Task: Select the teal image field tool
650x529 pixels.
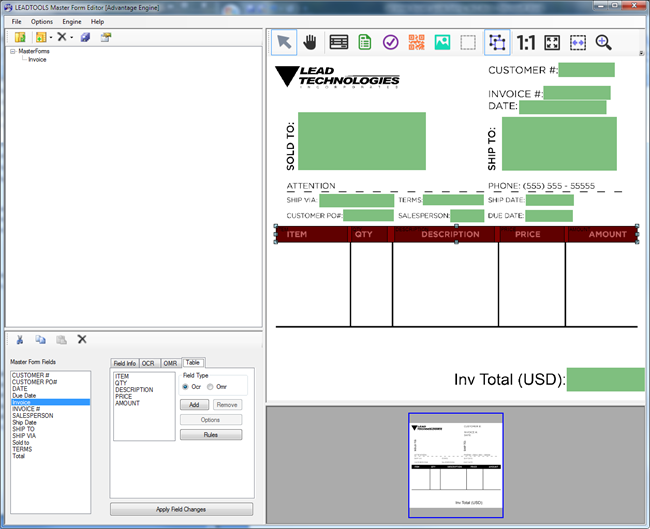Action: [442, 42]
